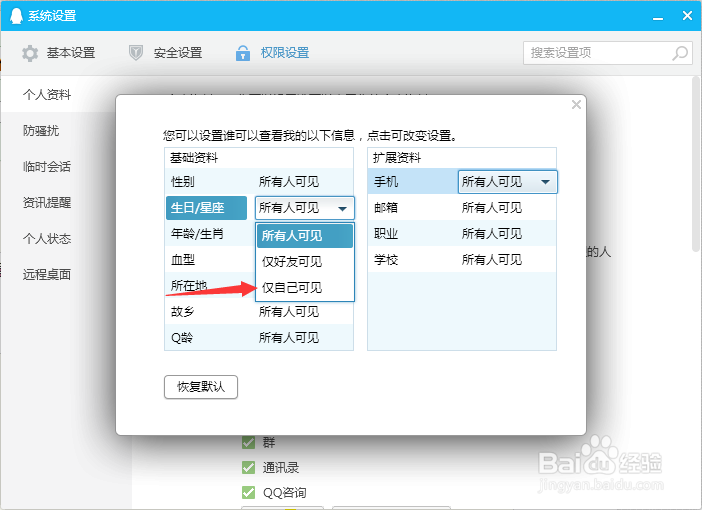
Task: Select 资讯提醒 in the sidebar
Action: 47,202
